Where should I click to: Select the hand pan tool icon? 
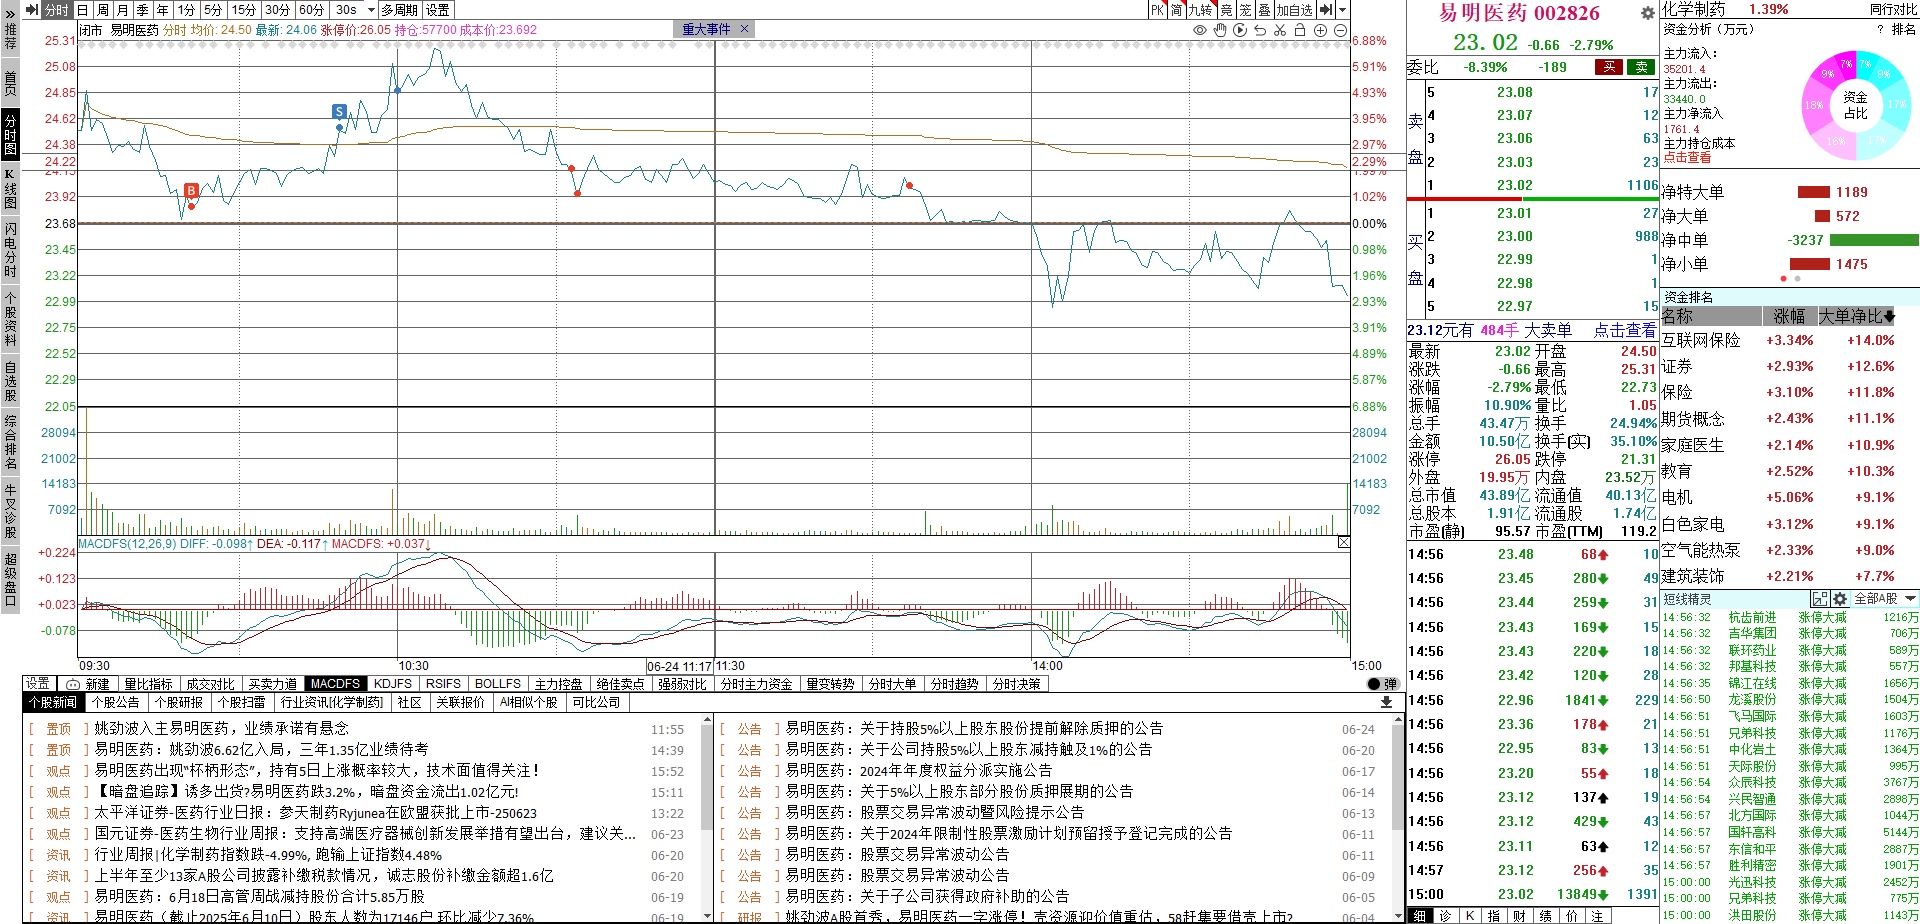(x=1220, y=30)
